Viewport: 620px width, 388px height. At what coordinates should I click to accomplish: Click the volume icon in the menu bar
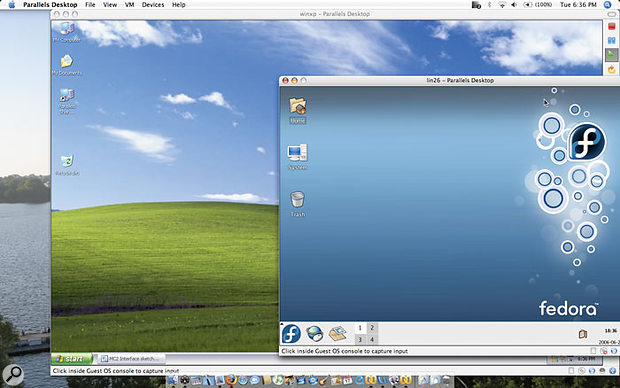514,5
